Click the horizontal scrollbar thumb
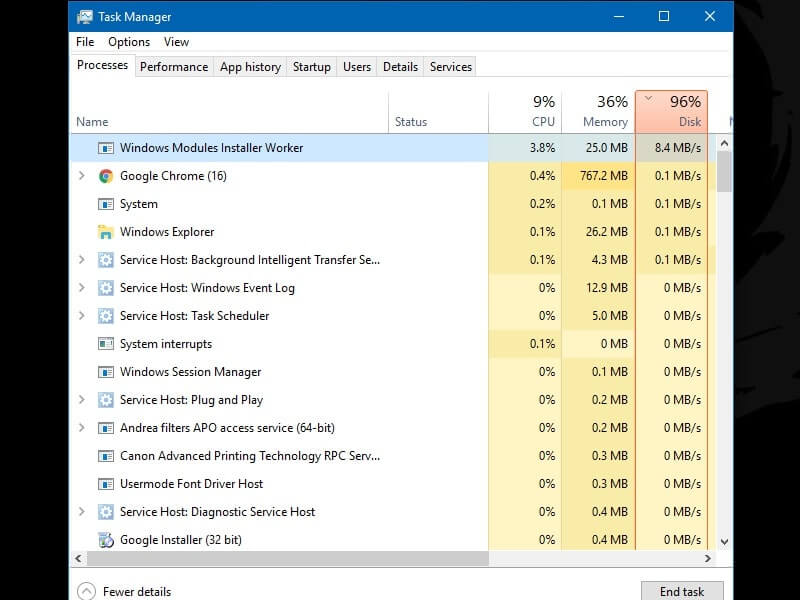This screenshot has height=600, width=800. point(288,559)
